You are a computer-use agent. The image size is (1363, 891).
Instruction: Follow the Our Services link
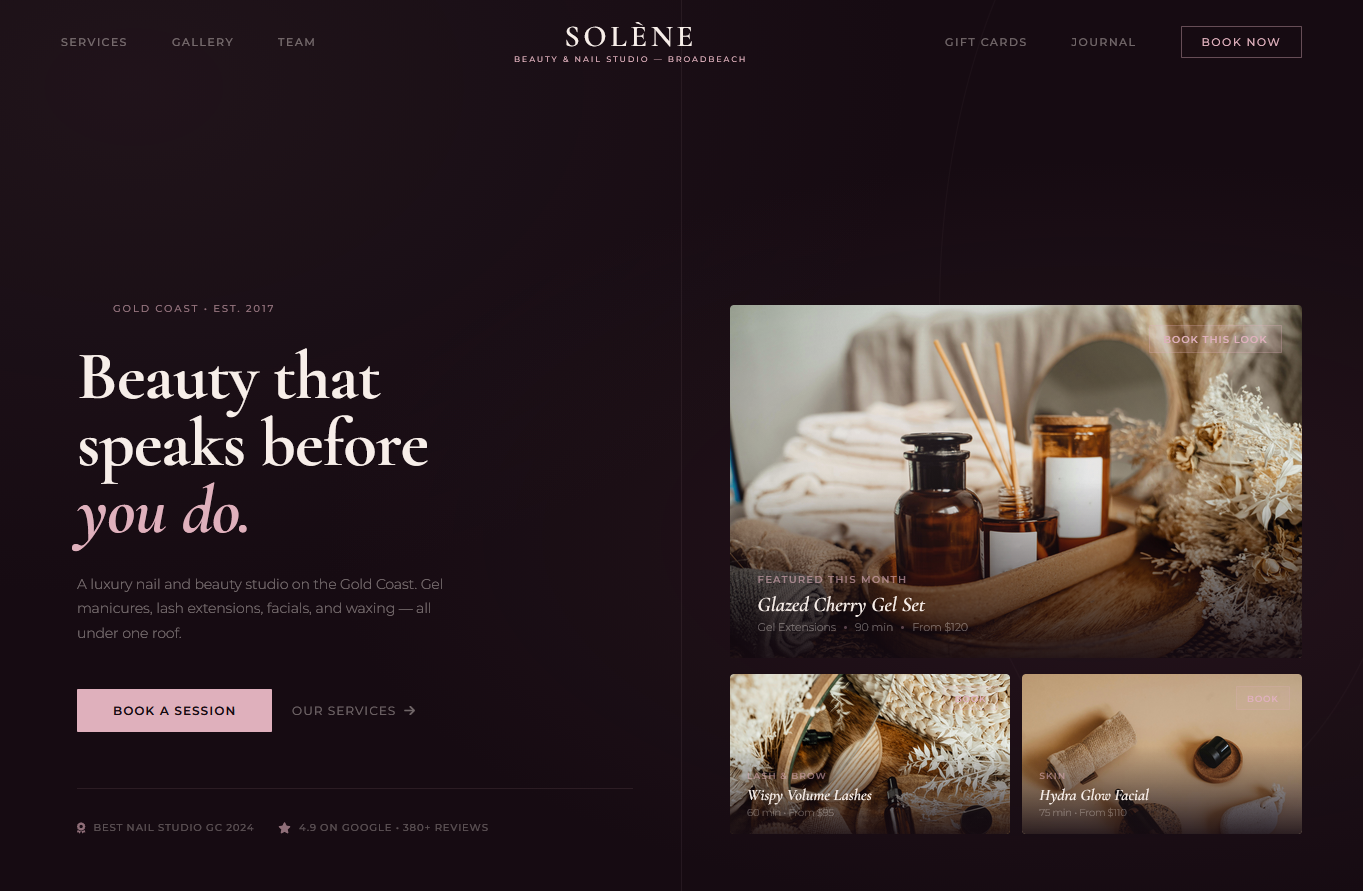(x=354, y=711)
